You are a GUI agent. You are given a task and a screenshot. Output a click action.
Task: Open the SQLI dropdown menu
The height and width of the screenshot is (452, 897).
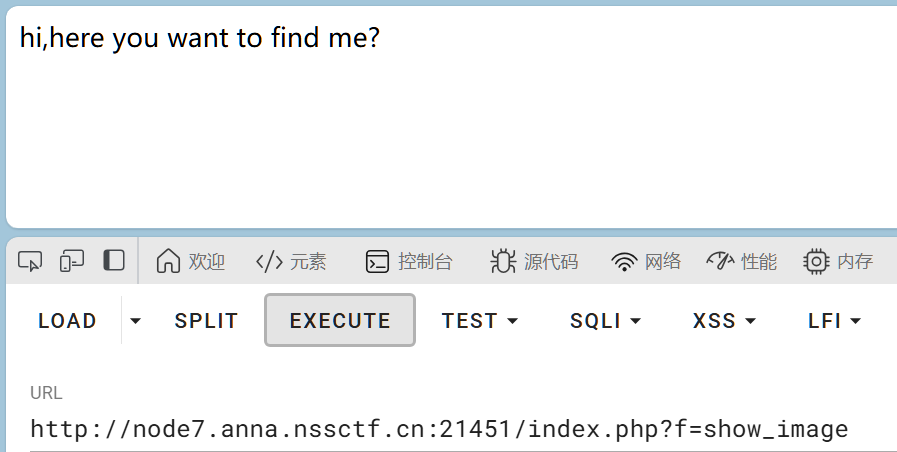click(x=606, y=321)
